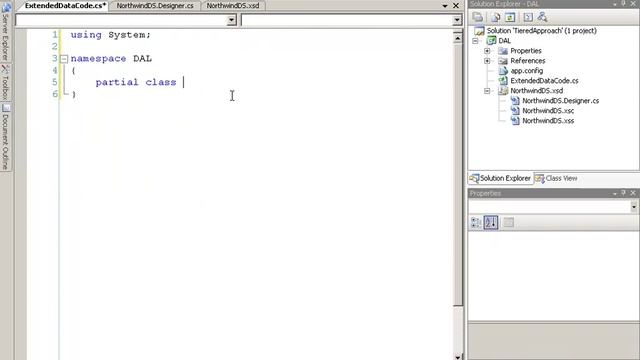Select the References folder in Solution Explorer

pyautogui.click(x=528, y=61)
